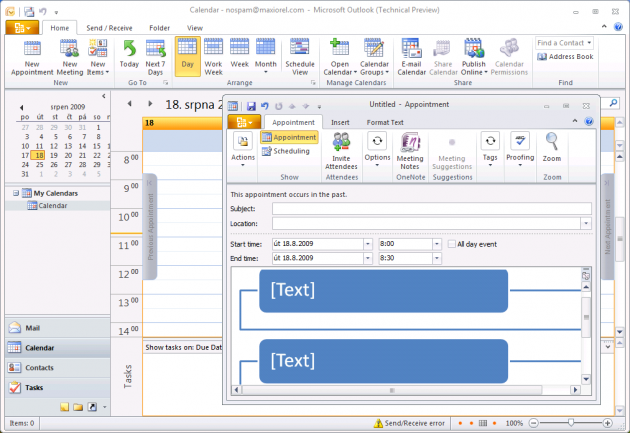
Task: Undo in appointment quick access toolbar
Action: [x=264, y=106]
